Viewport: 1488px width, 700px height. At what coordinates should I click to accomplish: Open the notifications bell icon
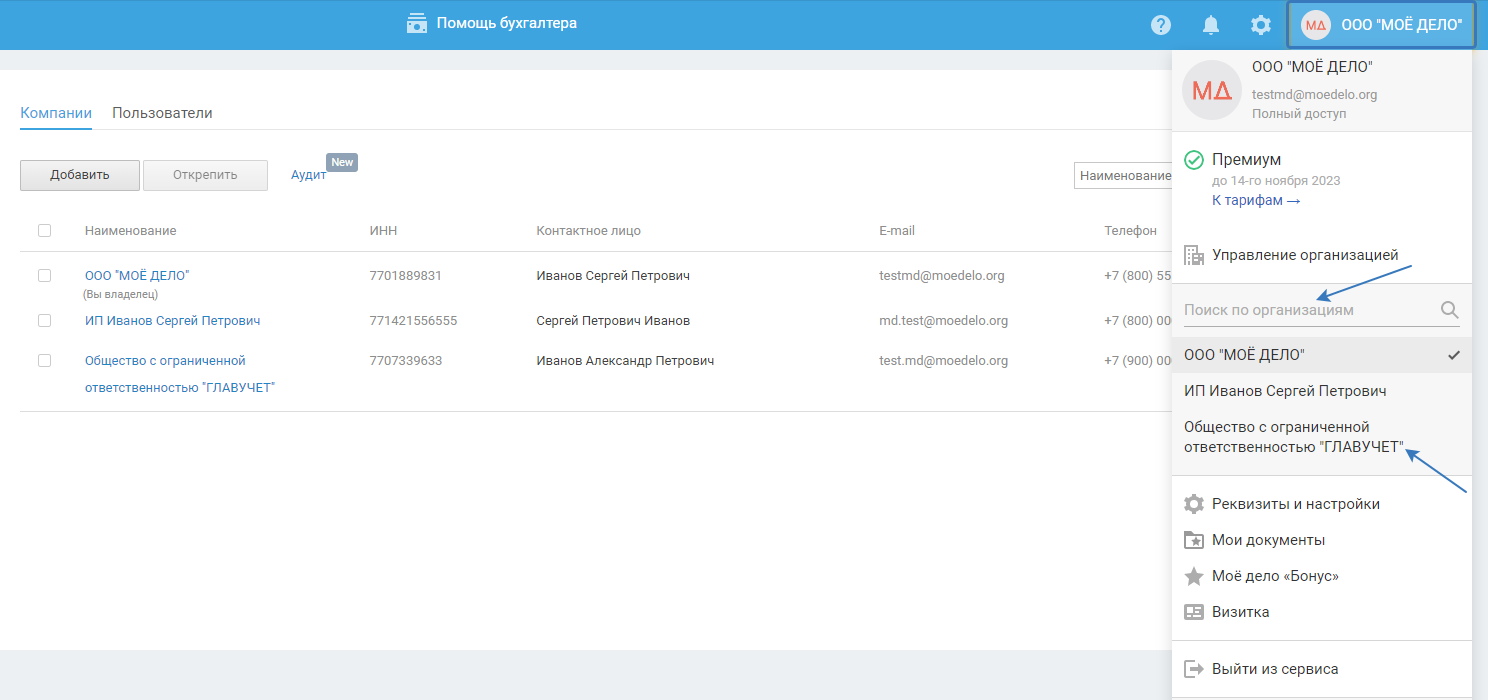pyautogui.click(x=1211, y=25)
